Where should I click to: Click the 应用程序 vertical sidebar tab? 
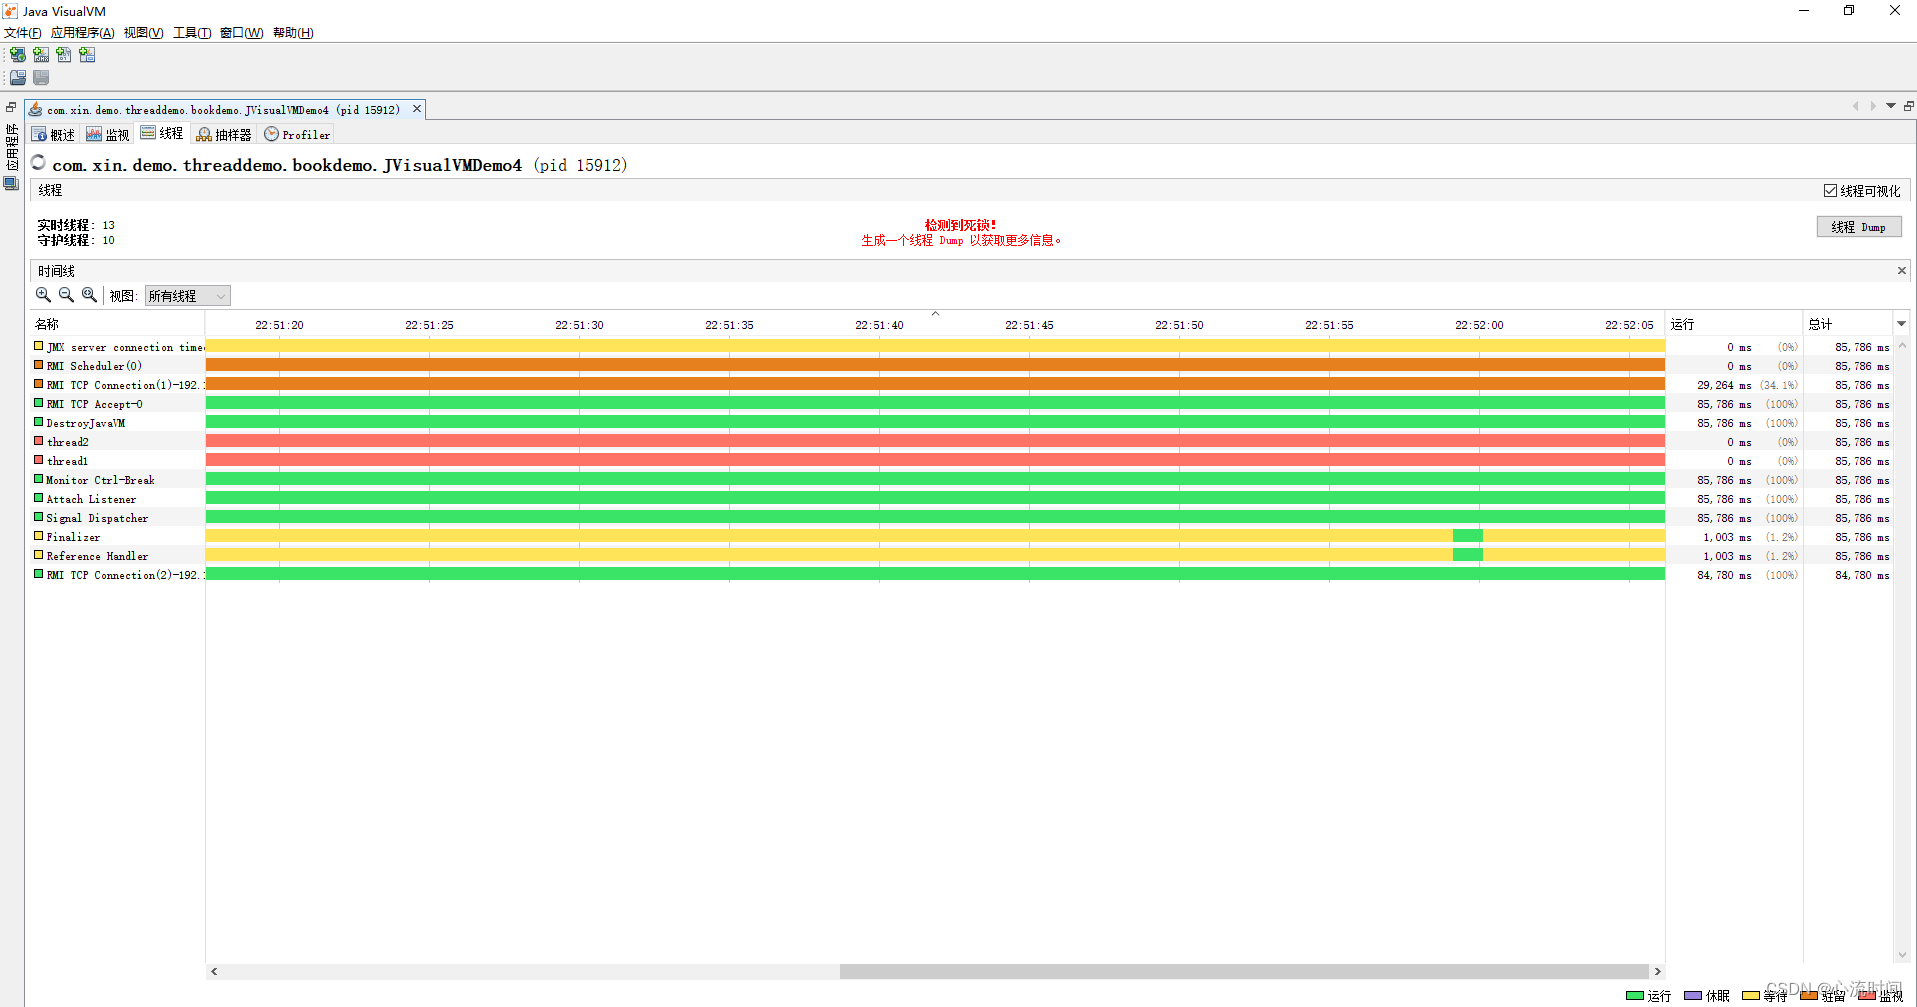(11, 146)
